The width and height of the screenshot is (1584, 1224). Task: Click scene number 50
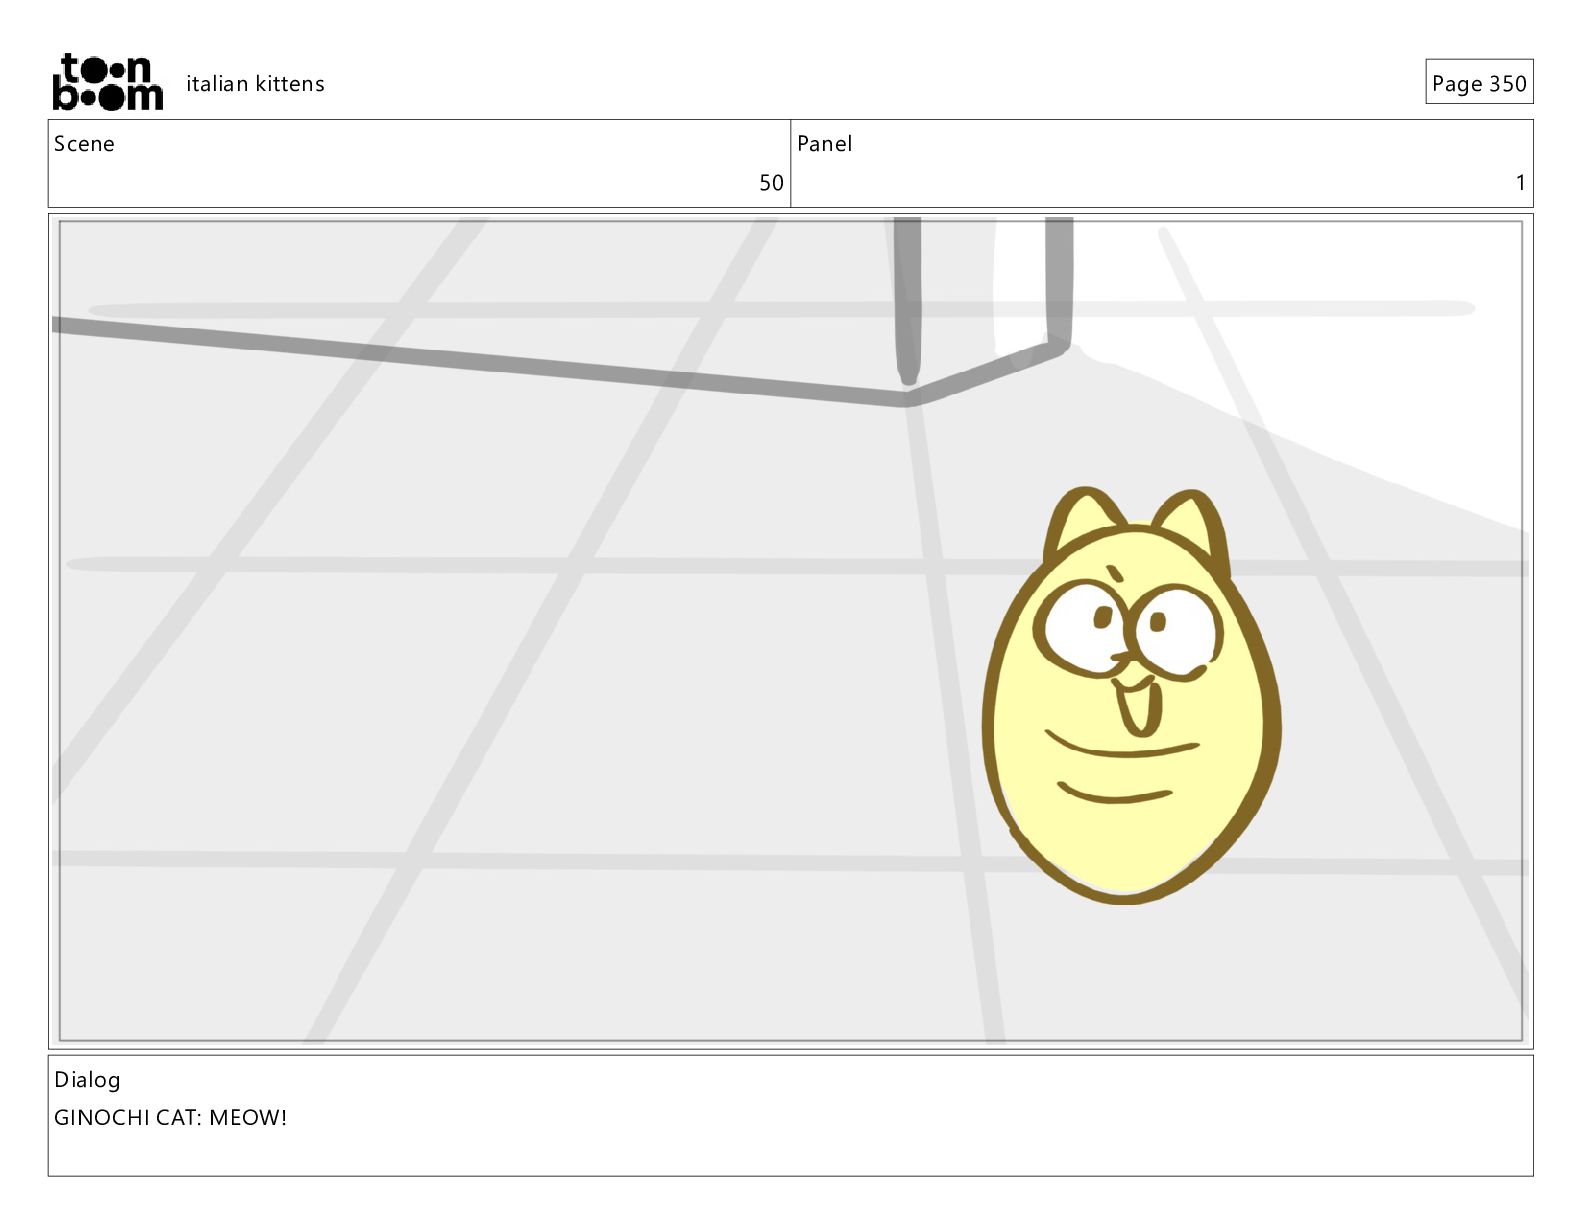coord(771,183)
